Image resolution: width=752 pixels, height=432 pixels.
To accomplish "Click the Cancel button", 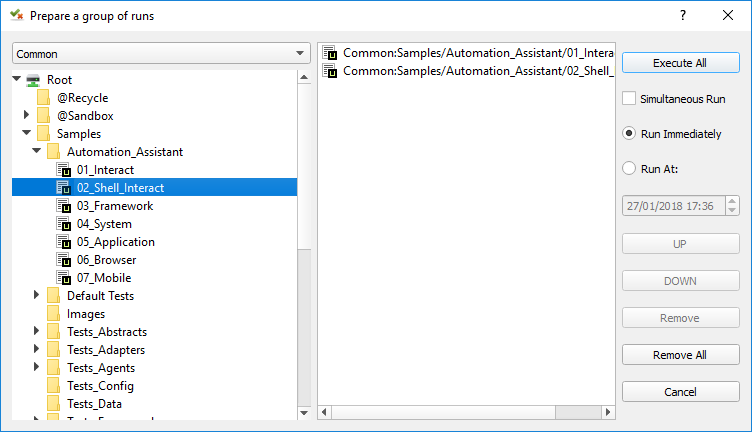I will pos(681,391).
